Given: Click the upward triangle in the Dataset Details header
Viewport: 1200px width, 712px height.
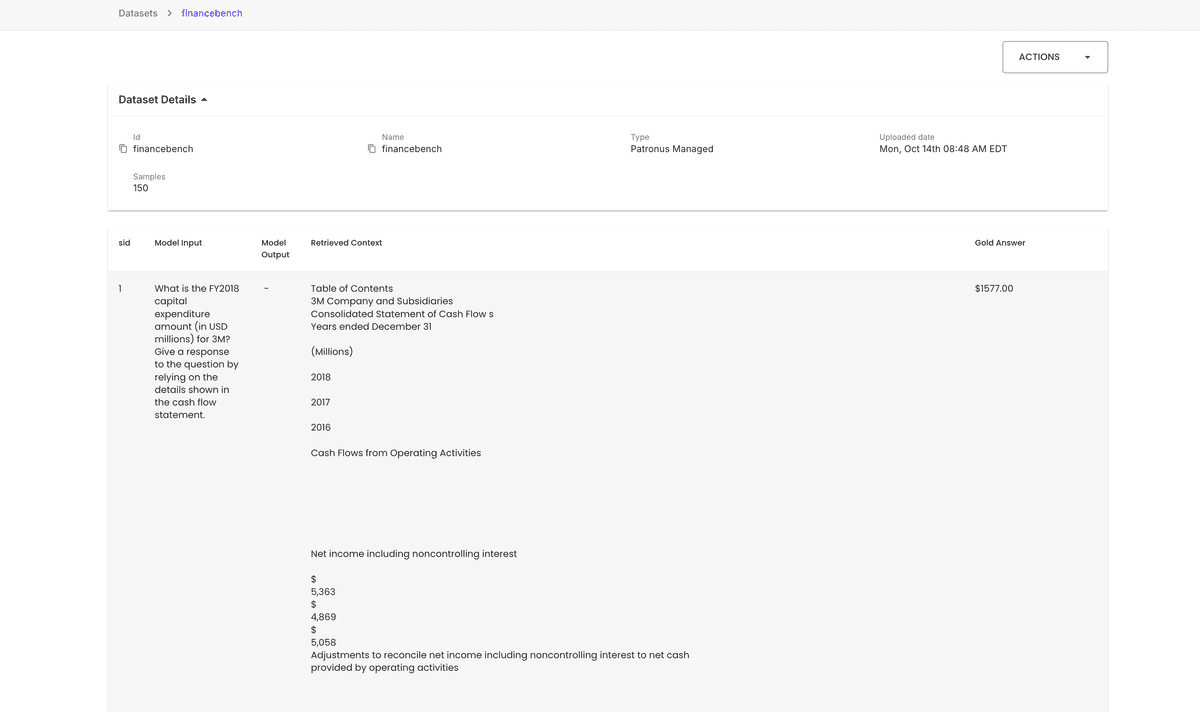Looking at the screenshot, I should [x=204, y=99].
